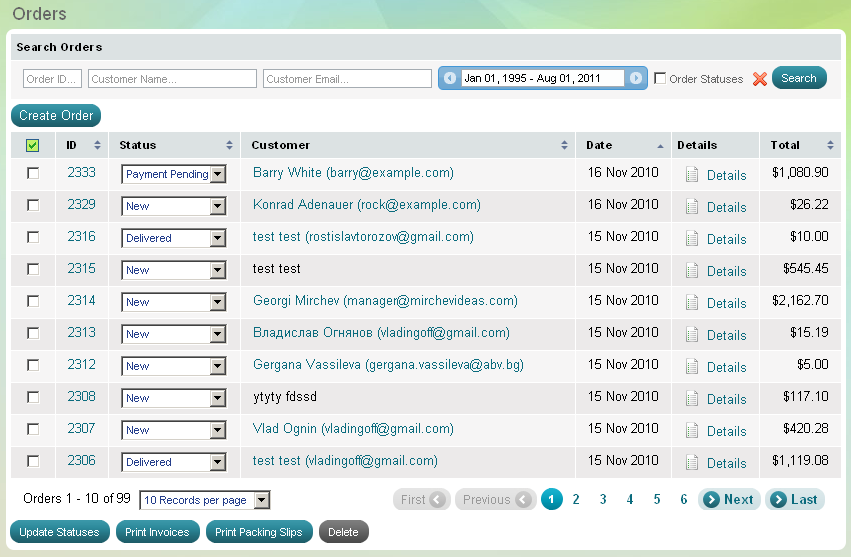Go to page 6 of orders
This screenshot has height=557, width=851.
coord(684,500)
